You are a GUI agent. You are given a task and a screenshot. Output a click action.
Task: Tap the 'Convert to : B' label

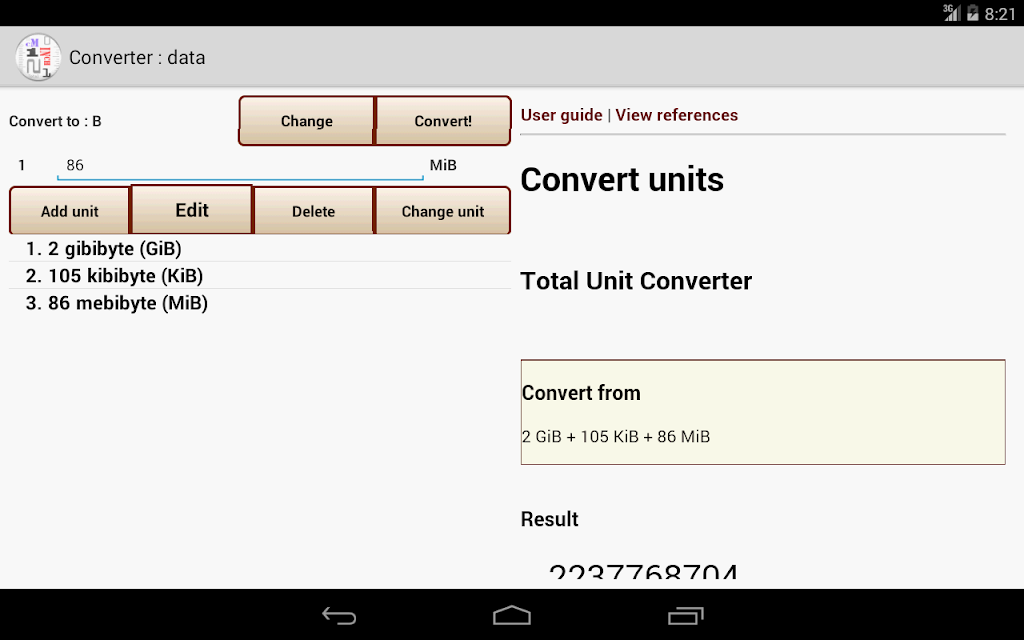point(56,121)
